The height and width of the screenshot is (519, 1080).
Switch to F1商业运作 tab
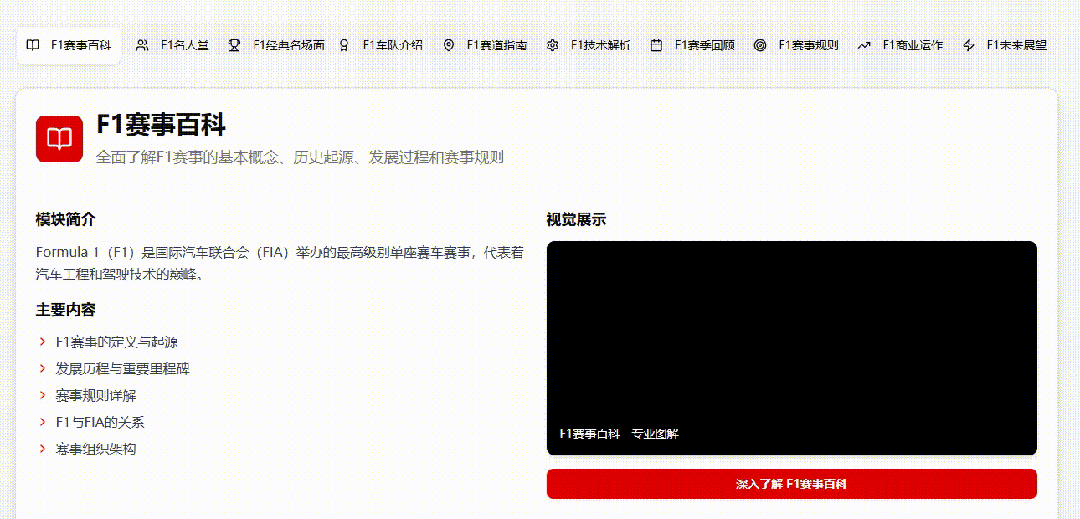[901, 45]
